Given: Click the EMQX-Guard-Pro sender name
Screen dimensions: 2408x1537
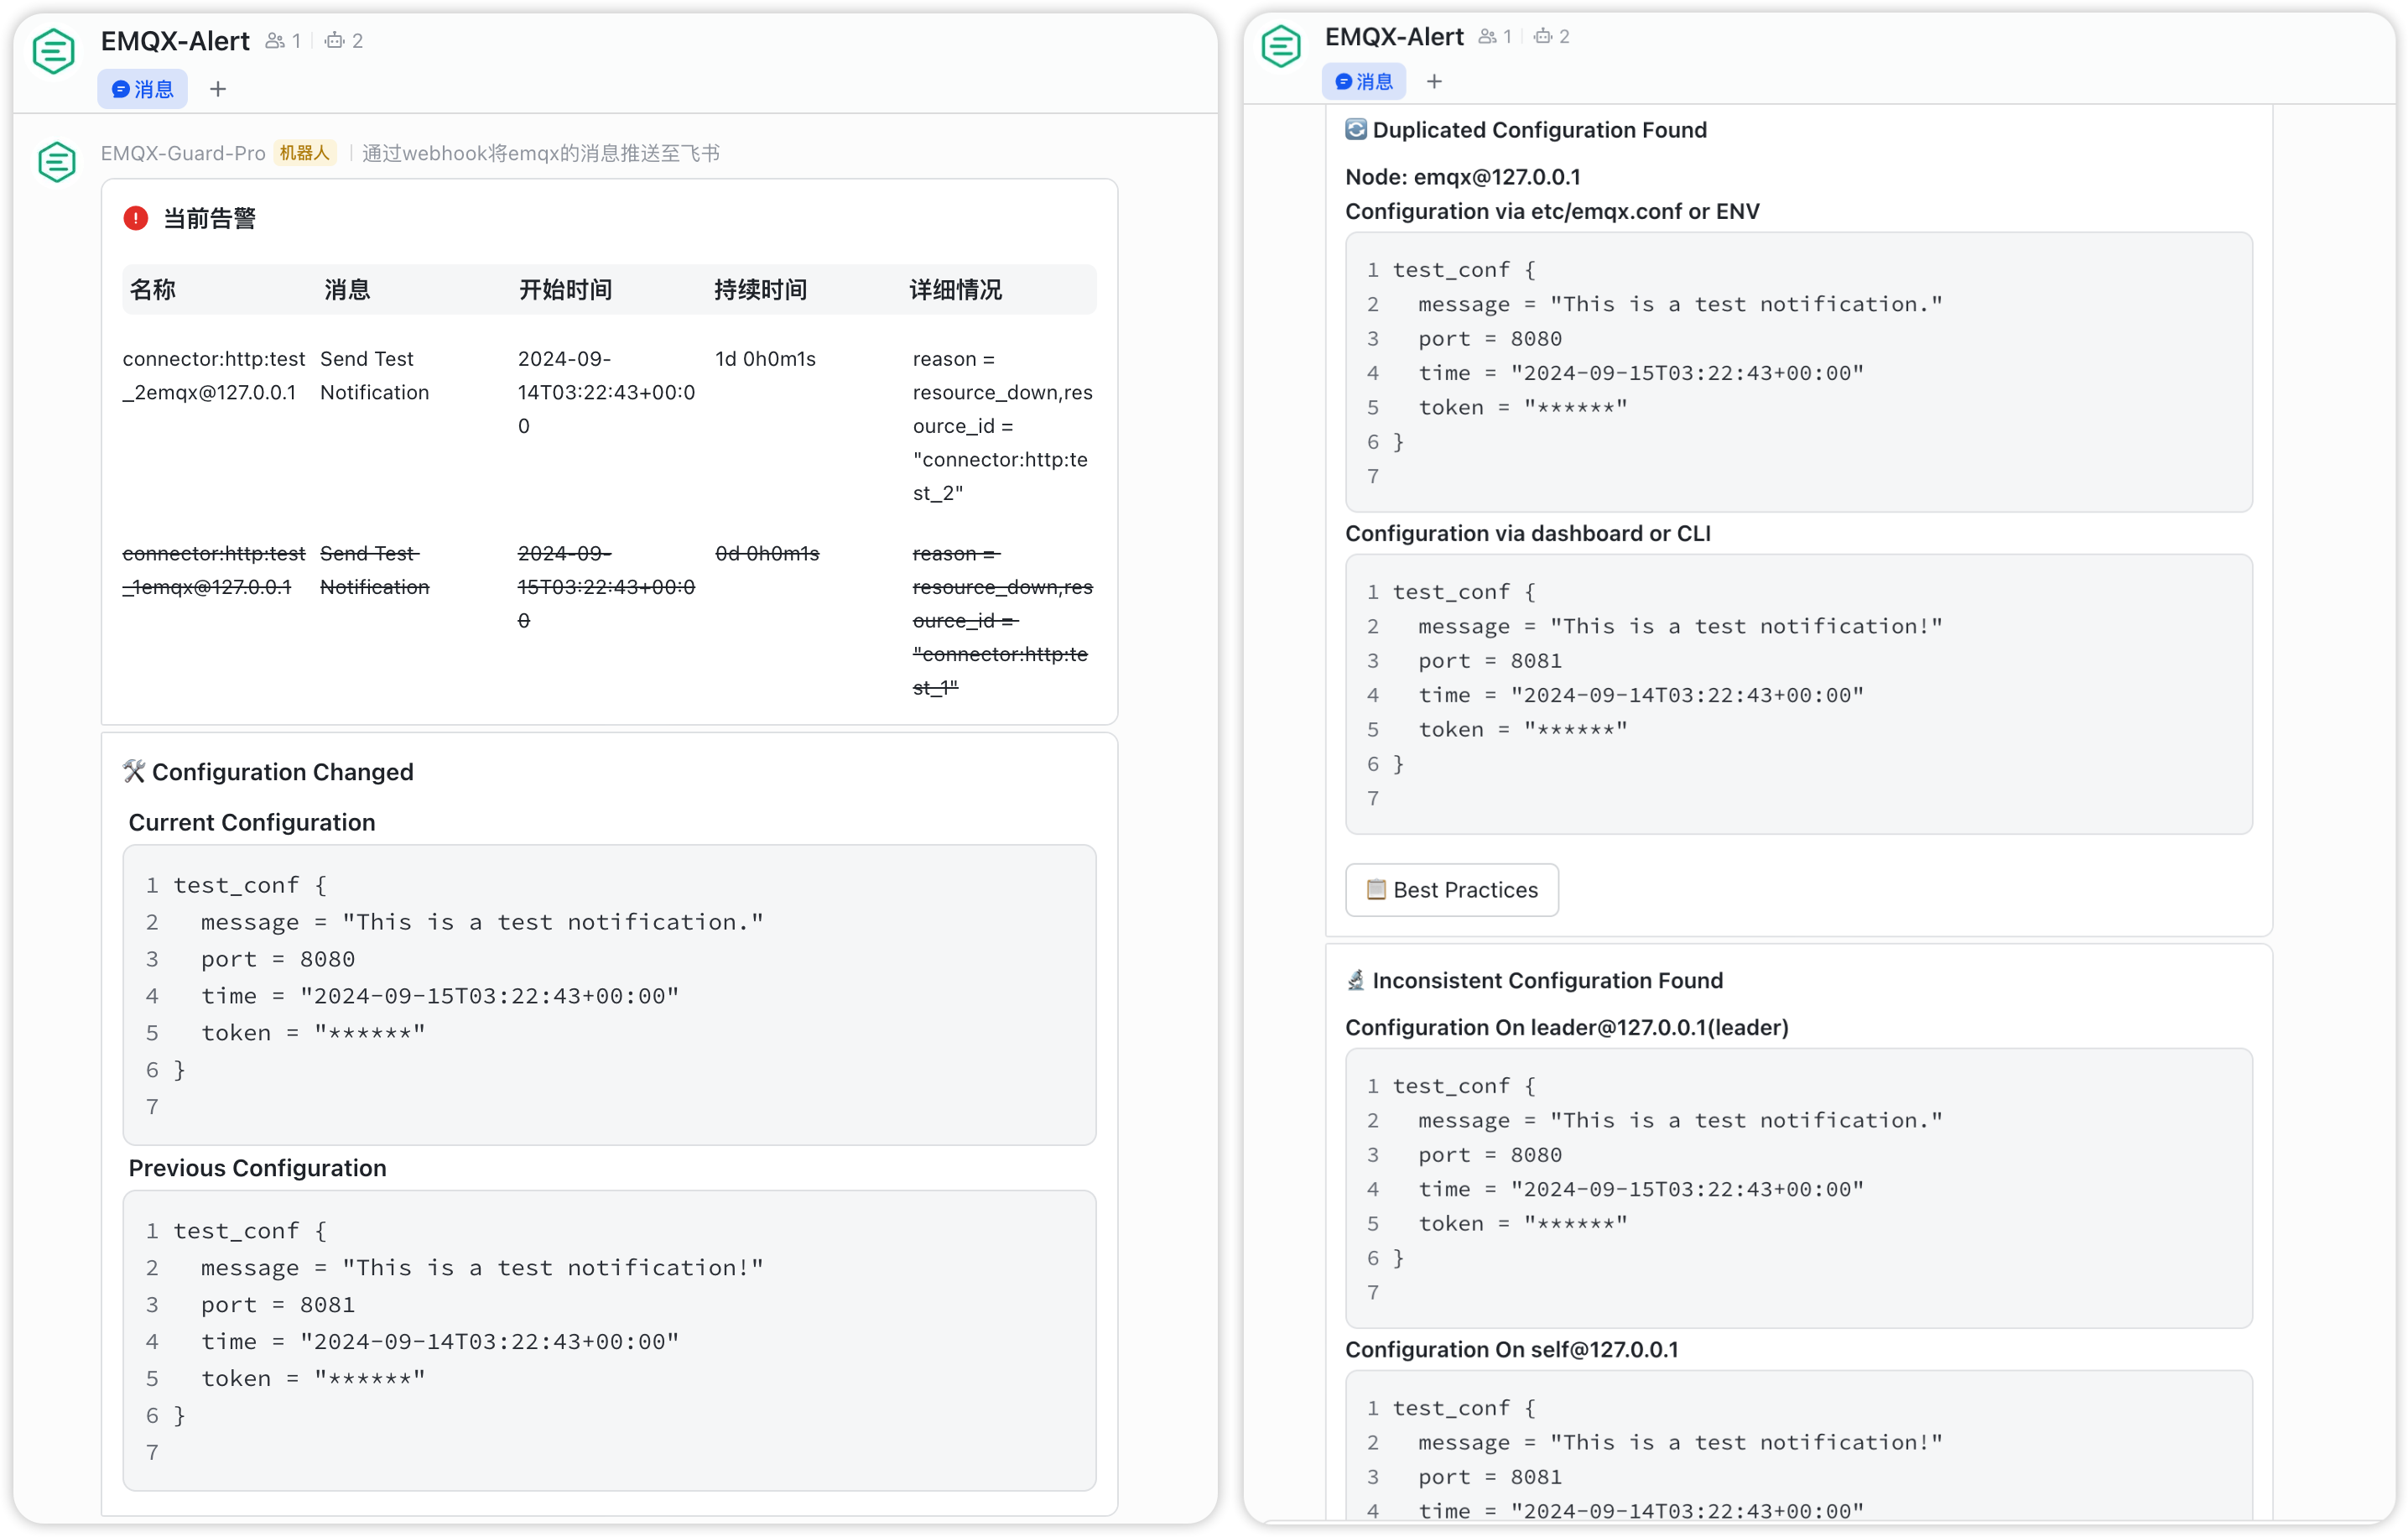Looking at the screenshot, I should pos(183,153).
